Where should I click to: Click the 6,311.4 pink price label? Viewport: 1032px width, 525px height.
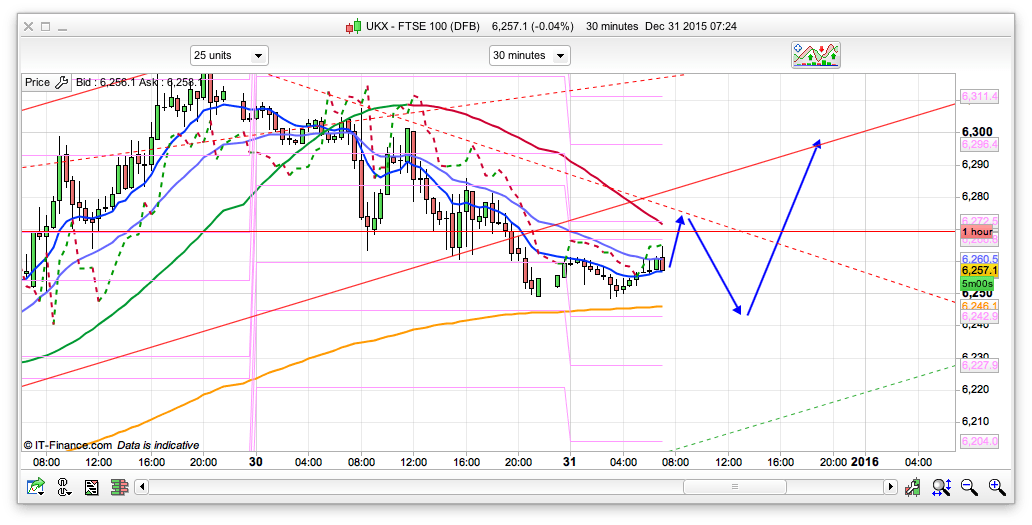pyautogui.click(x=979, y=96)
